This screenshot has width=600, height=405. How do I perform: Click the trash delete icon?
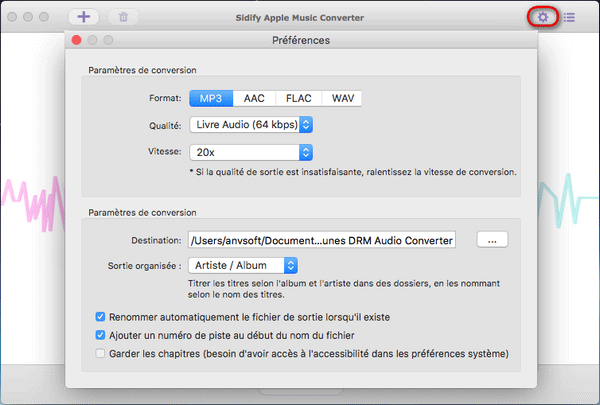(x=123, y=17)
